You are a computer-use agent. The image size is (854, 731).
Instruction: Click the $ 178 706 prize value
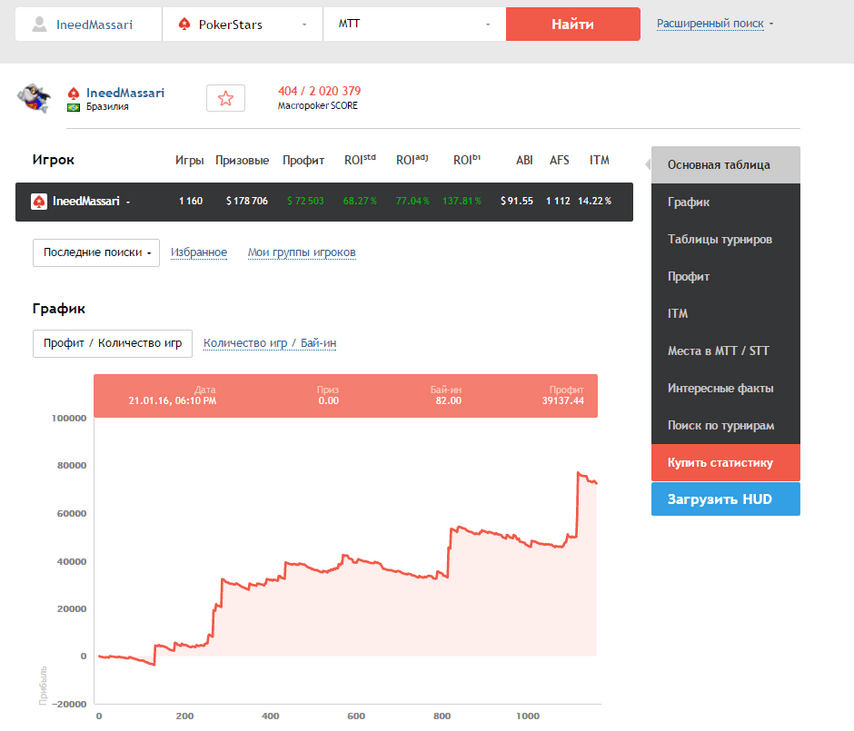point(247,201)
